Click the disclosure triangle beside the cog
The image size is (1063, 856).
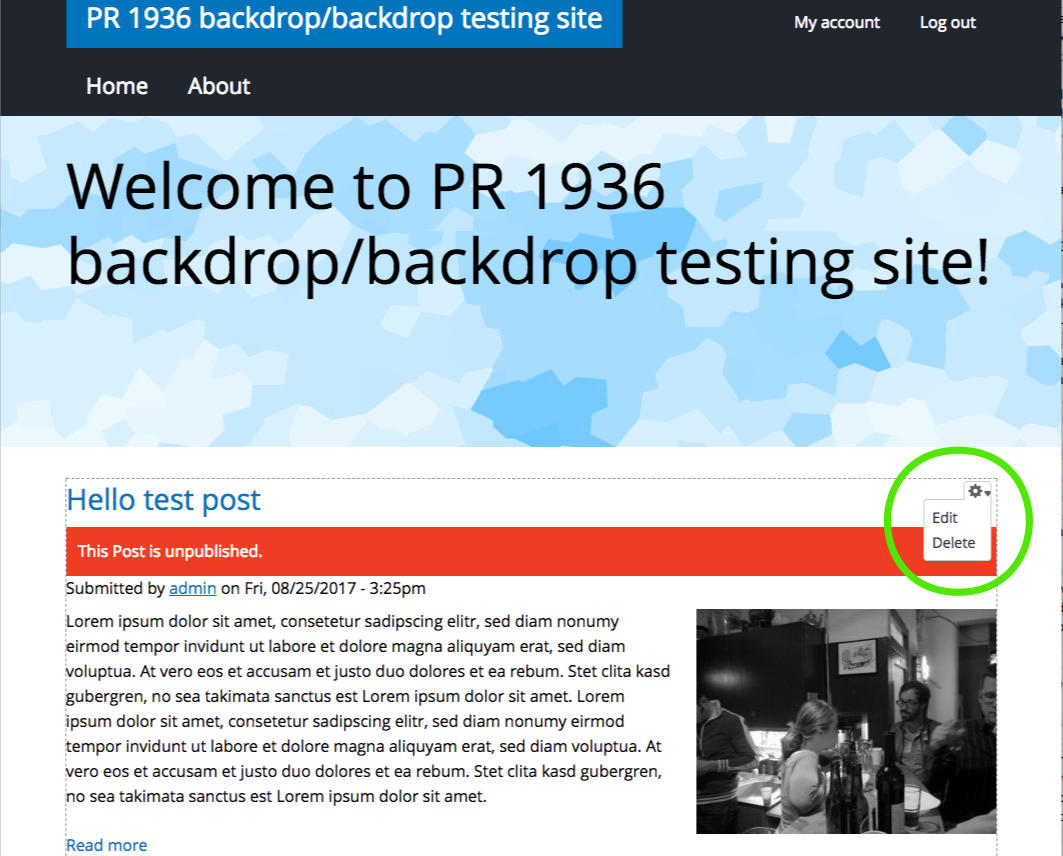click(986, 493)
